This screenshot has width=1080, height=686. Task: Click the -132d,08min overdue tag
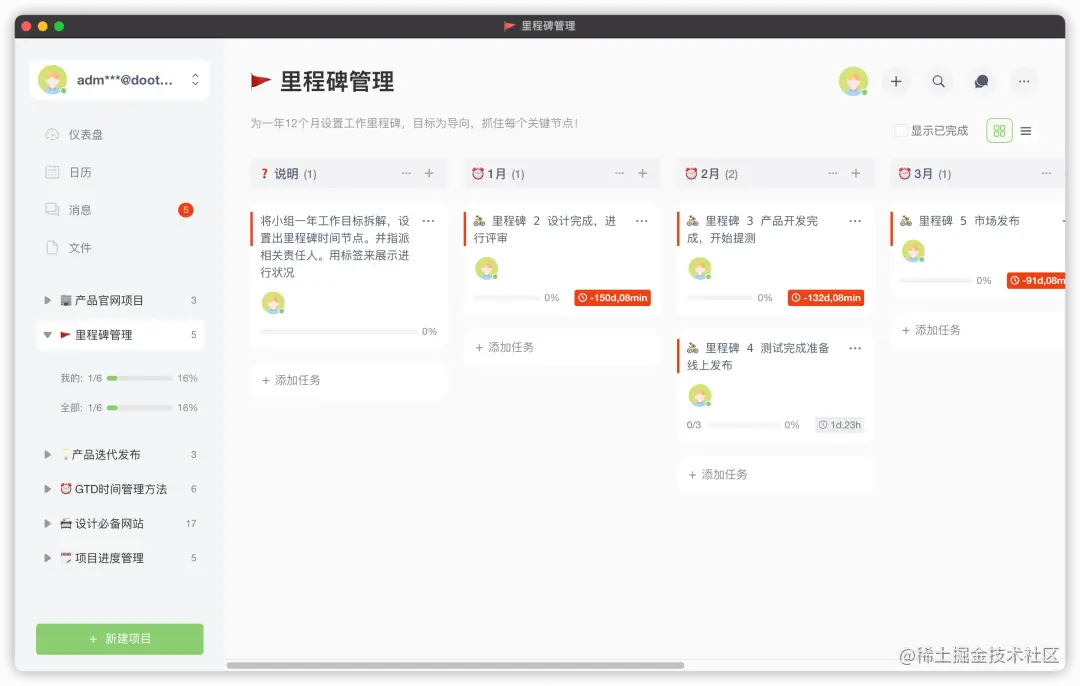826,298
